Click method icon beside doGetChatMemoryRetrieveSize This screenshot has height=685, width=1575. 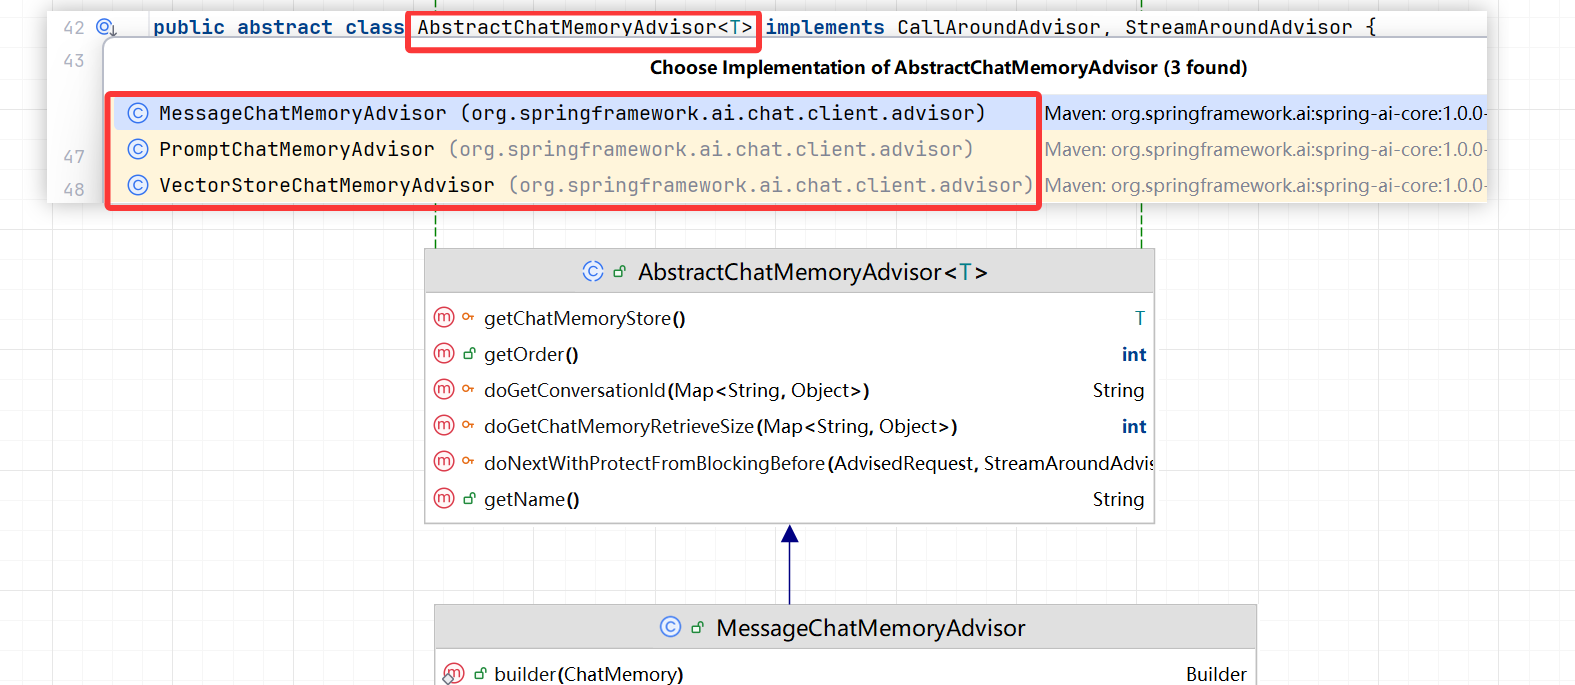tap(444, 425)
